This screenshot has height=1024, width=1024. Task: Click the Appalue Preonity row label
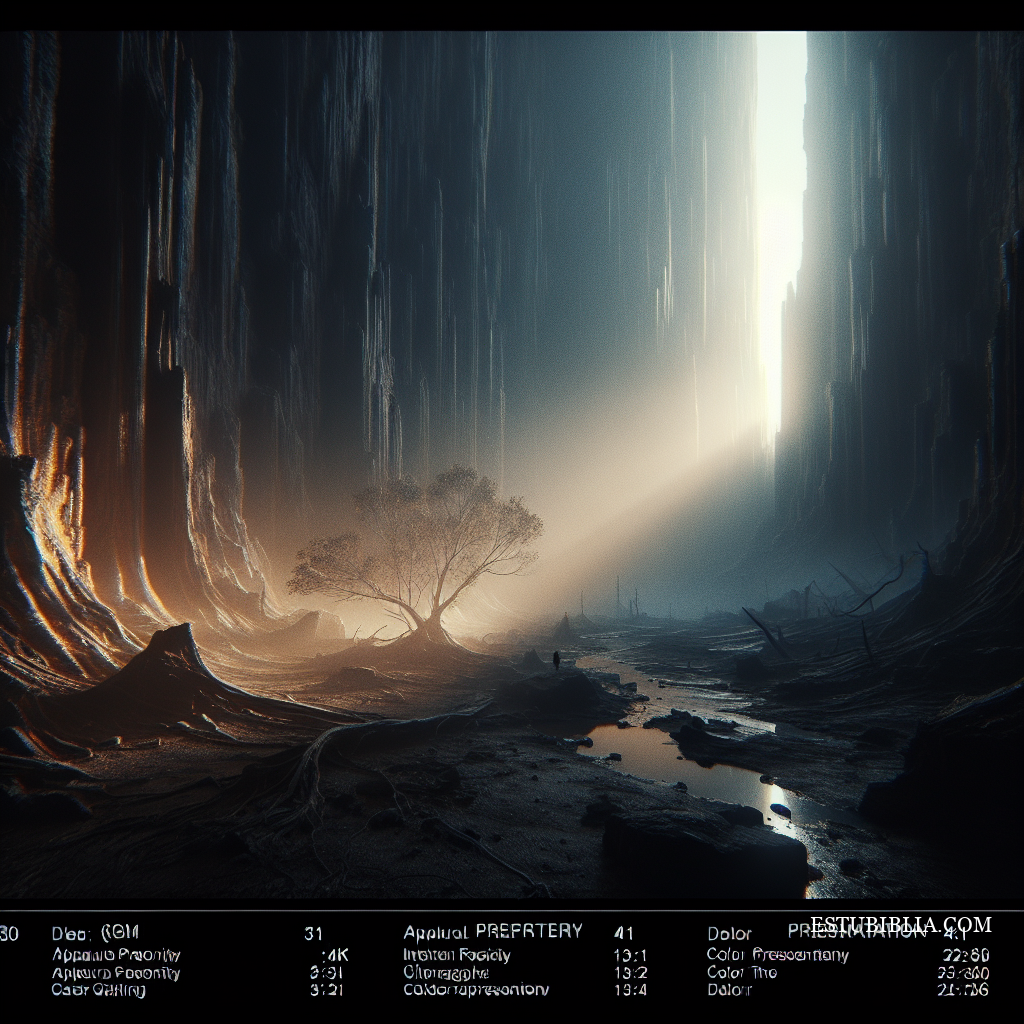point(116,954)
